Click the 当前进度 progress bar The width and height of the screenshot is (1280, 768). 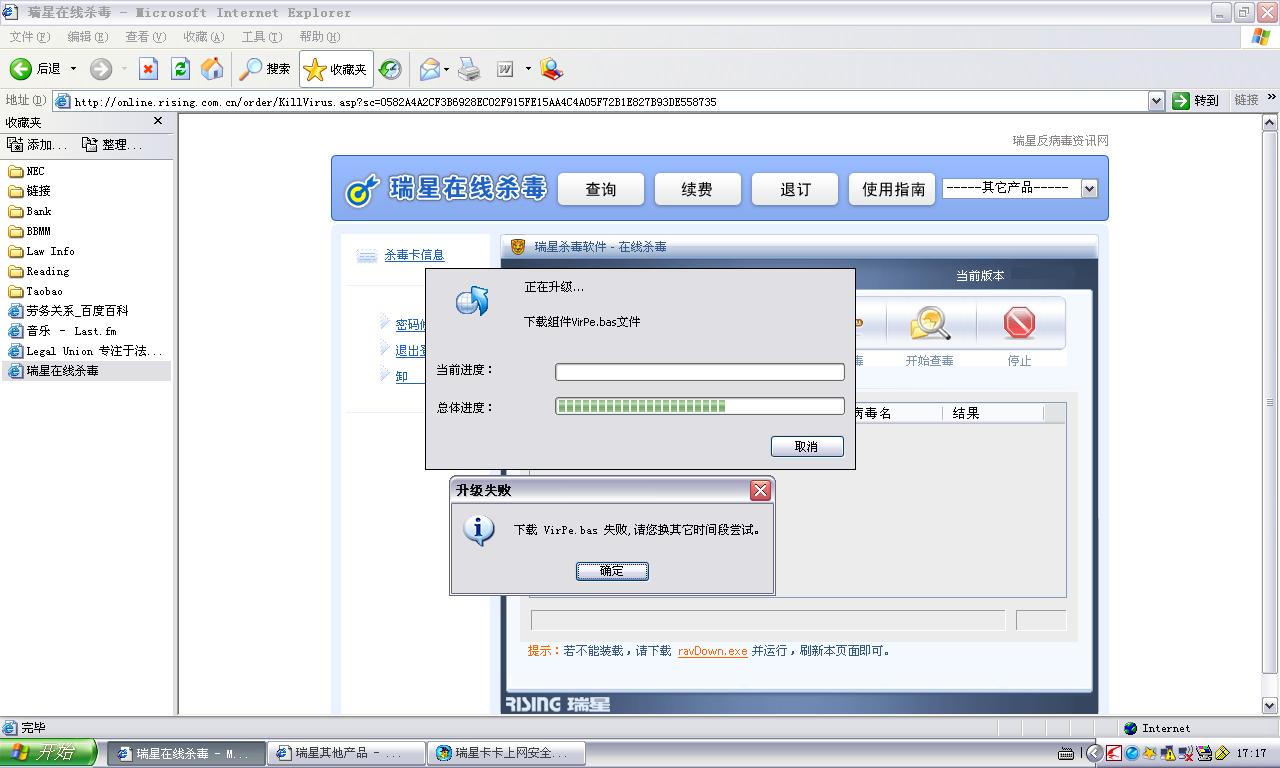coord(700,372)
